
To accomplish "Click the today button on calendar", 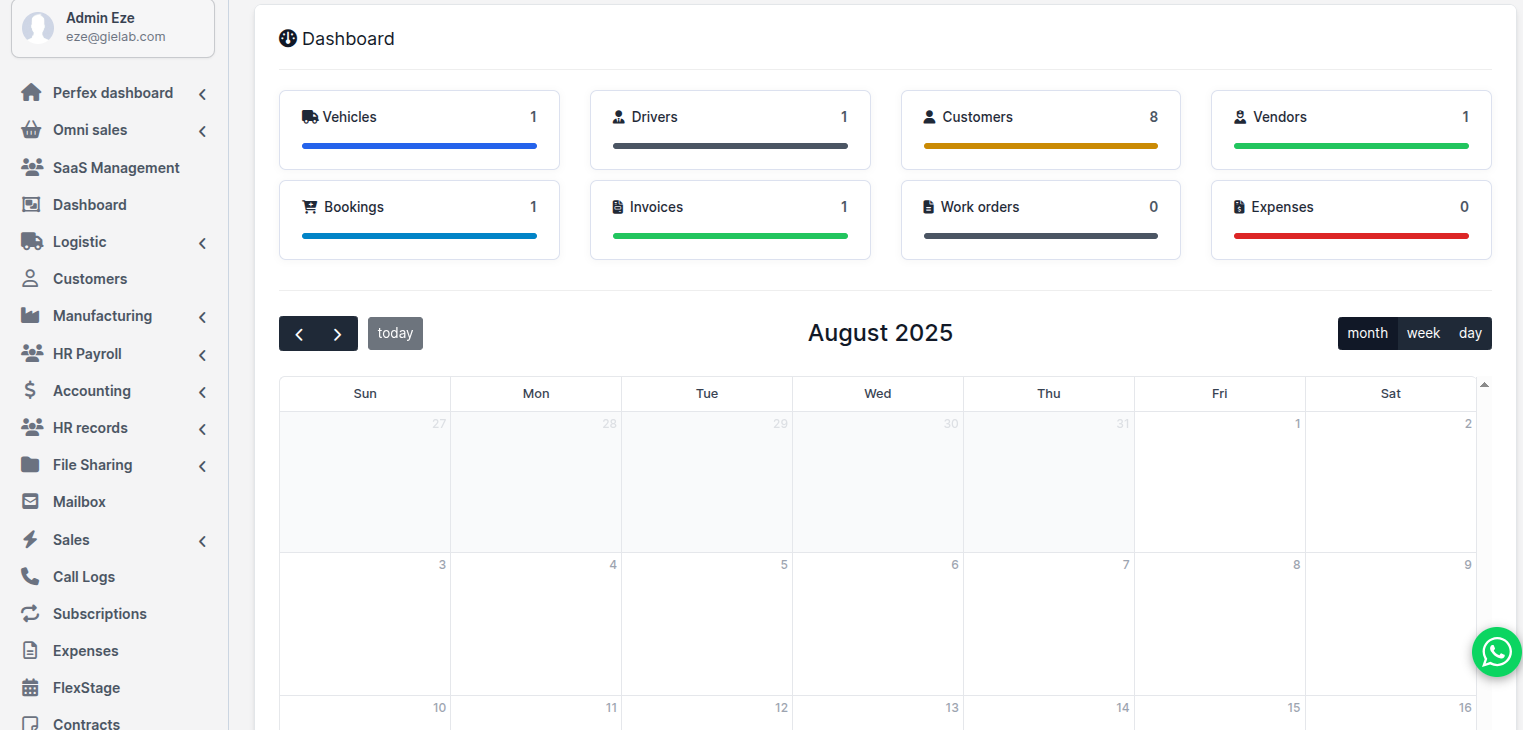I will tap(395, 333).
